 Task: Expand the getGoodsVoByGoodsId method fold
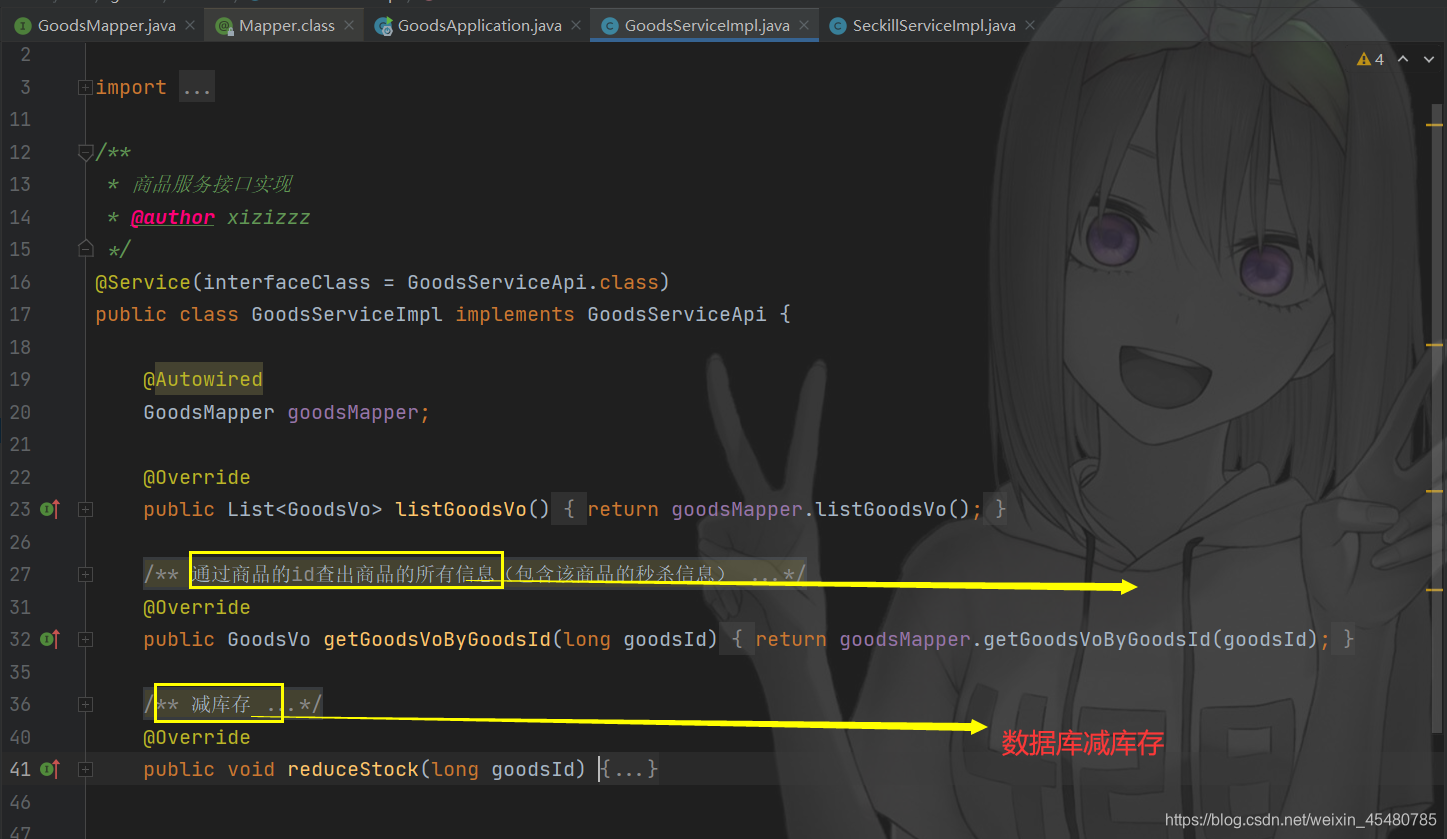85,640
